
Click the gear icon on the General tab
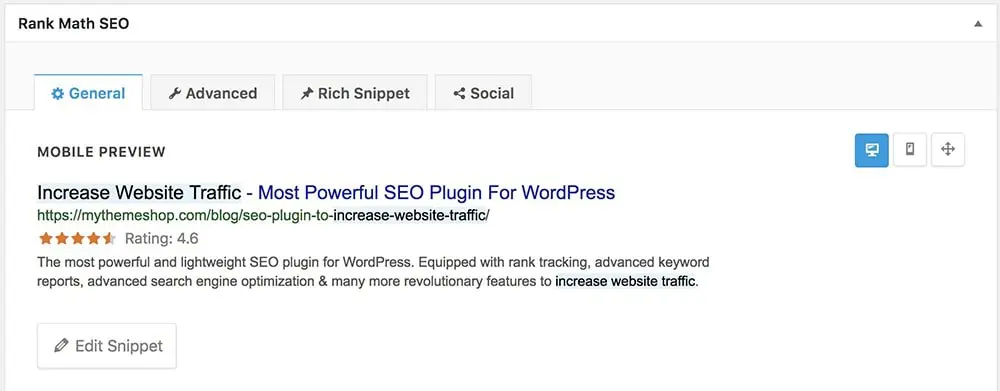click(x=57, y=94)
